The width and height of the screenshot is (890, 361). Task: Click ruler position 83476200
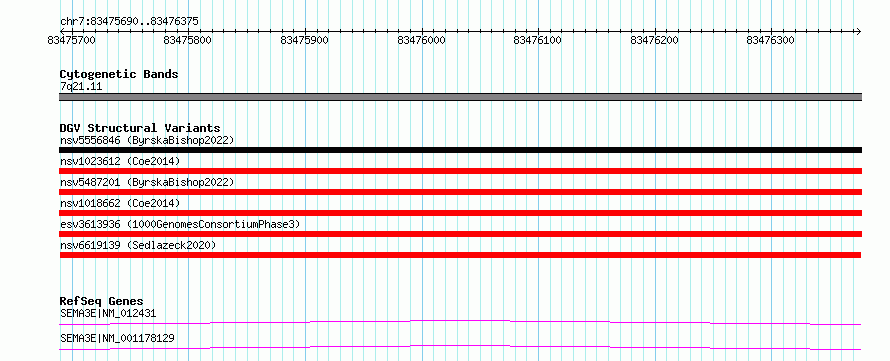pyautogui.click(x=655, y=40)
